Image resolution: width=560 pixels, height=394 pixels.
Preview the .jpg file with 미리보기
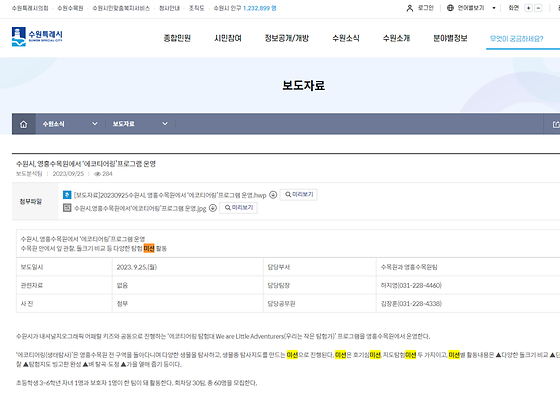point(239,208)
